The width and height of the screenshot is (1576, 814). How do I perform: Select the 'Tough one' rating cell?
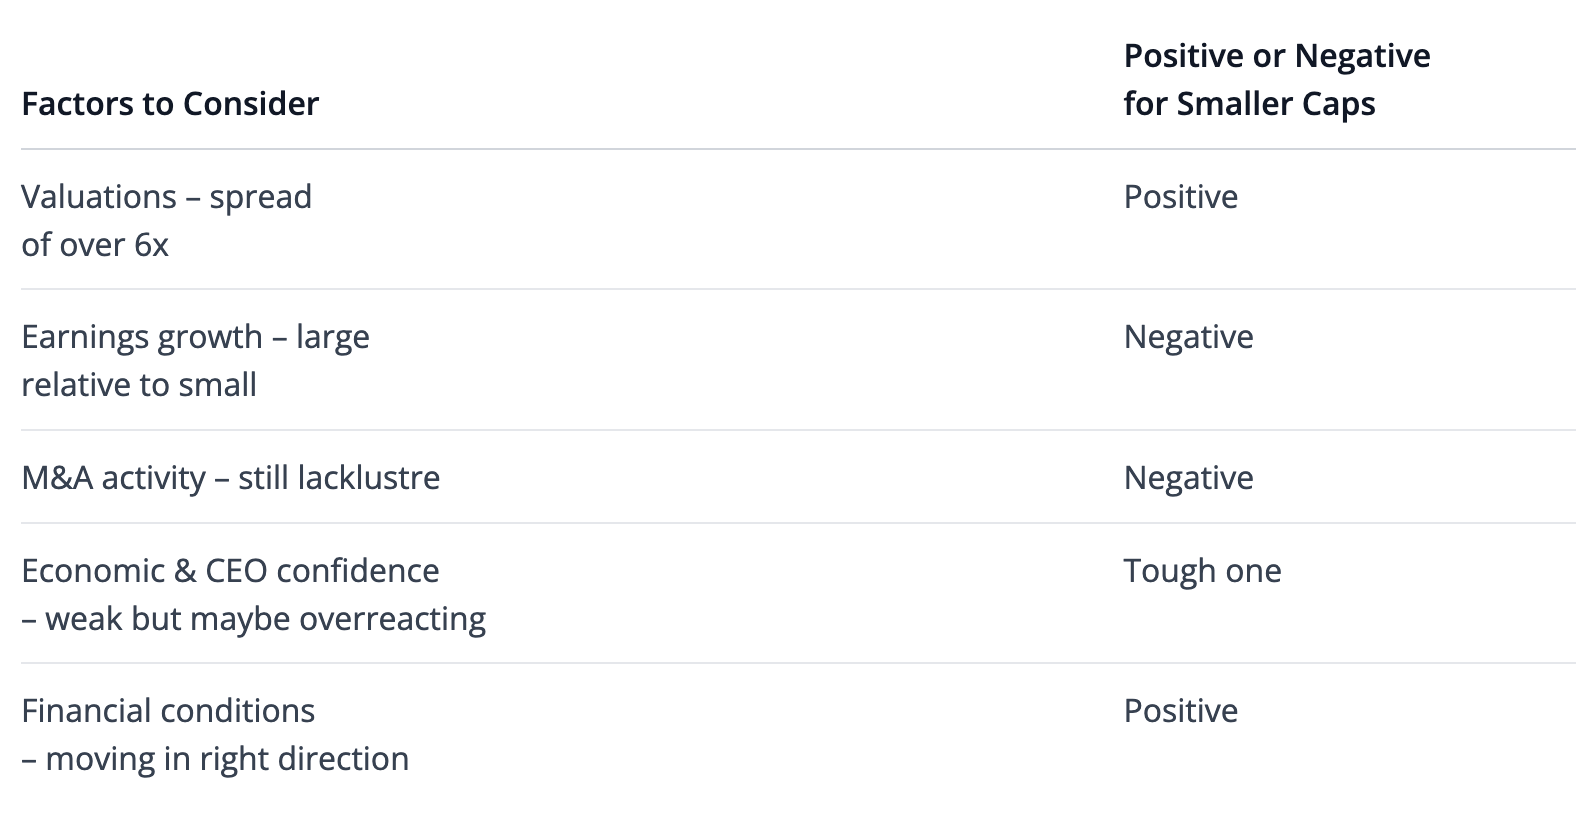[x=1202, y=571]
